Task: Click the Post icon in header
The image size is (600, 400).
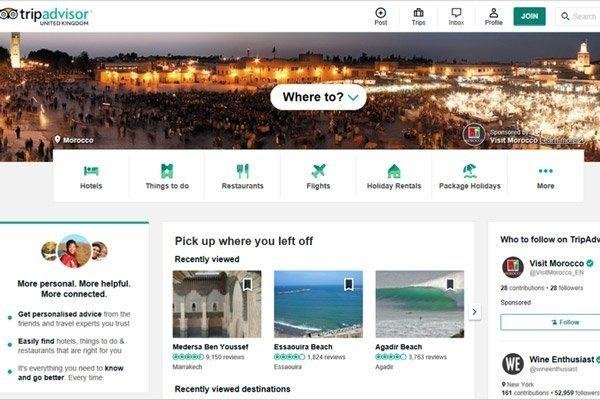Action: click(380, 13)
